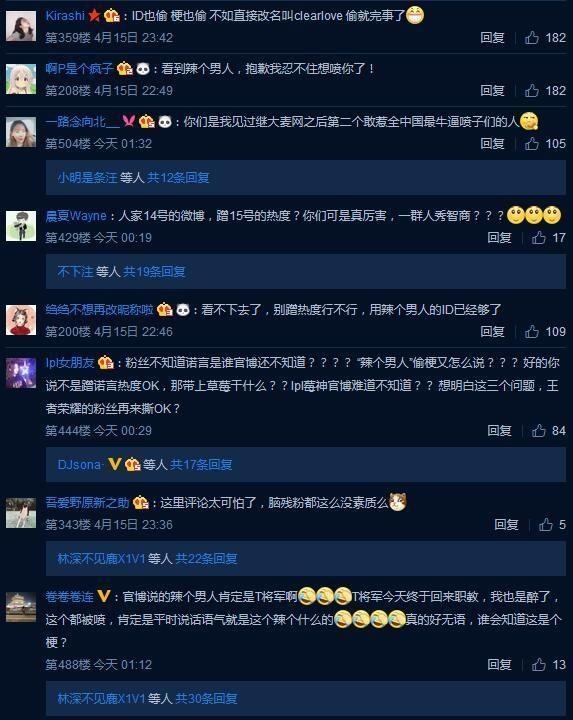
Task: Like 晨夏Wayne's comment thumbs-up icon
Action: tap(539, 237)
